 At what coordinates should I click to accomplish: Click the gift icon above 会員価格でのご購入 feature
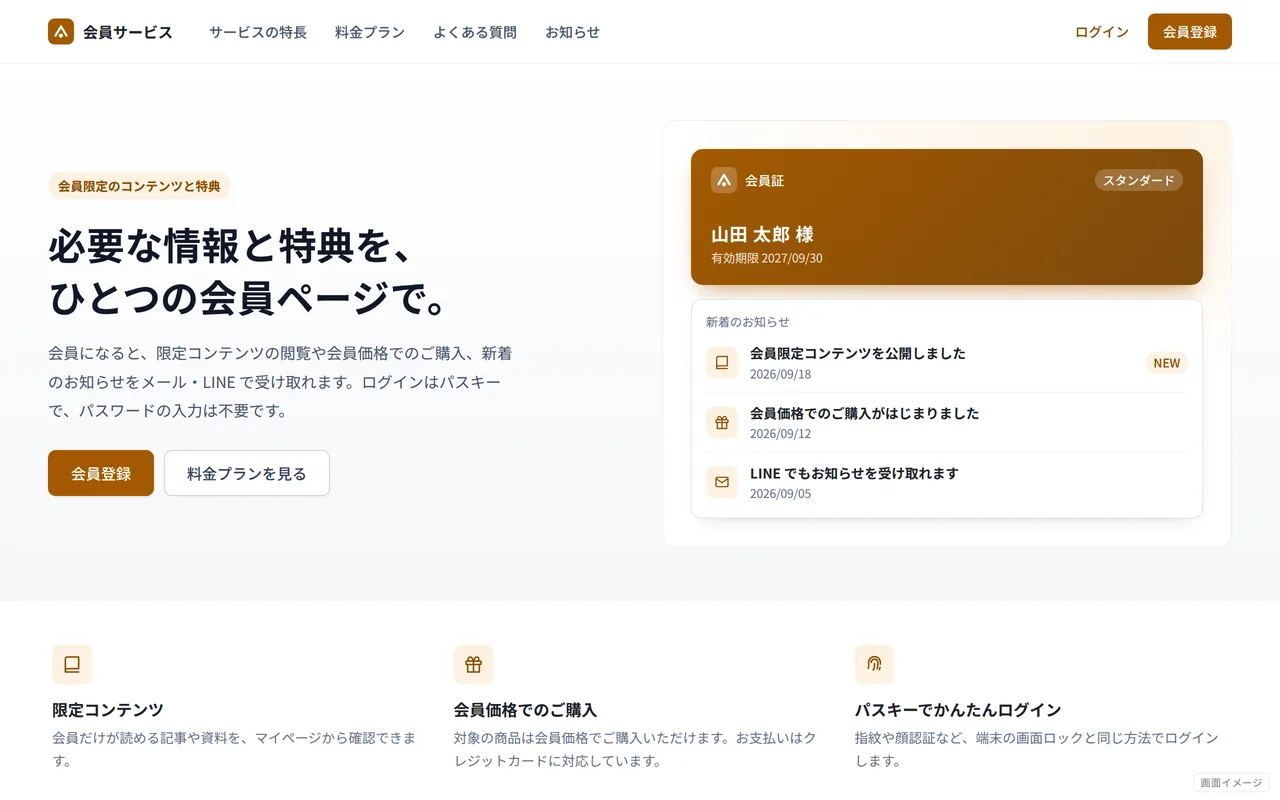pyautogui.click(x=473, y=664)
